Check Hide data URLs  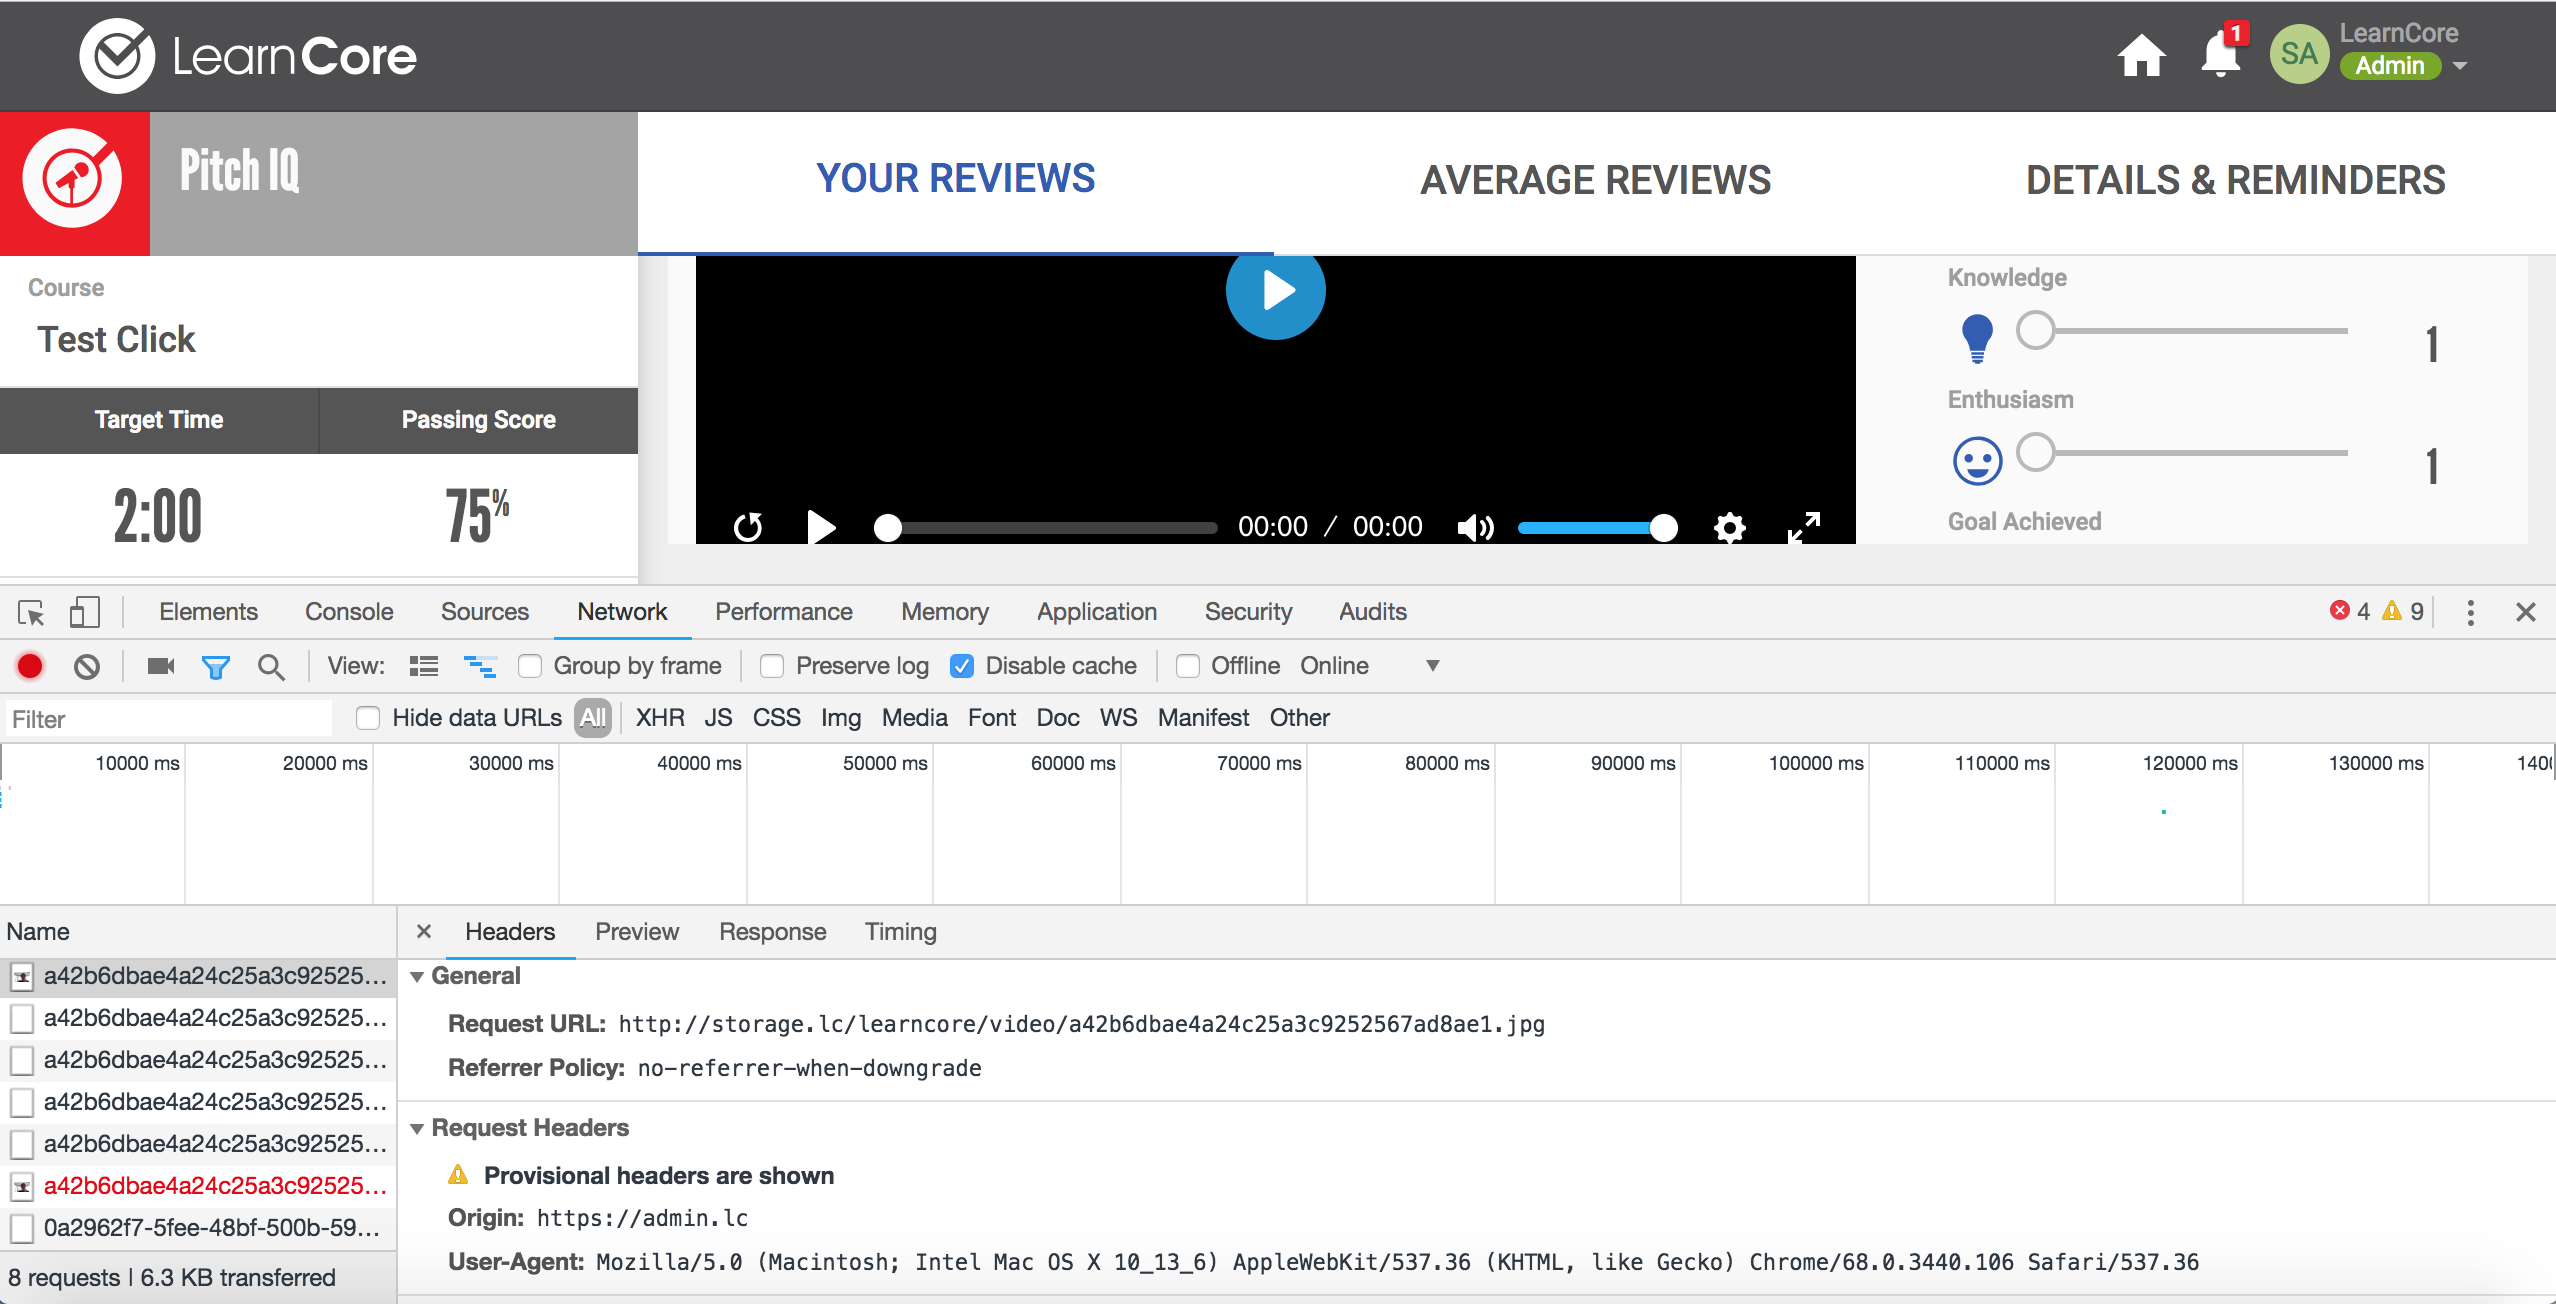368,718
